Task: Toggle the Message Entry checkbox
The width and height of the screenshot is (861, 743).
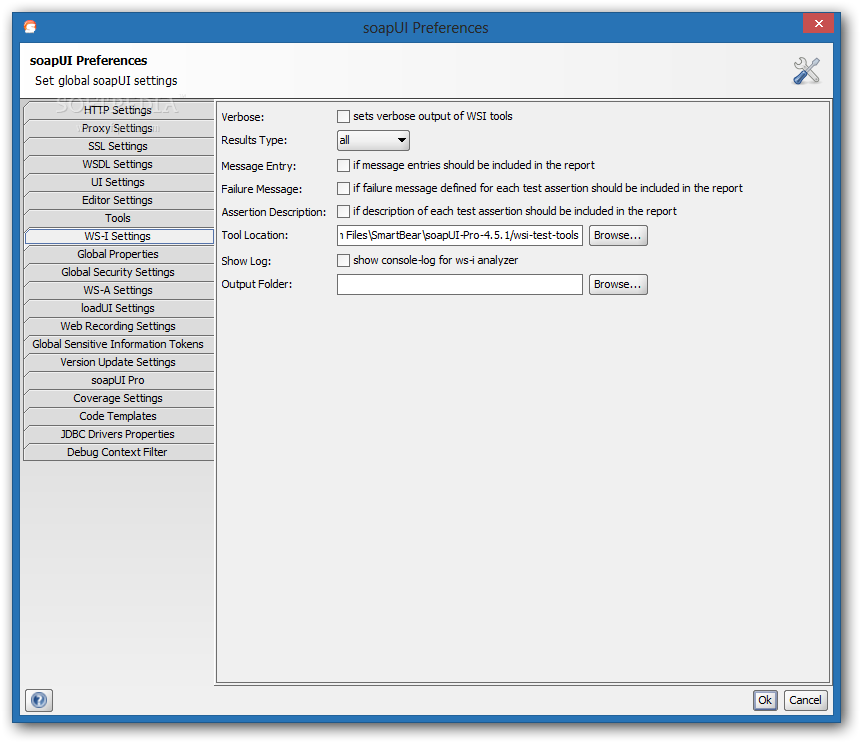Action: 343,165
